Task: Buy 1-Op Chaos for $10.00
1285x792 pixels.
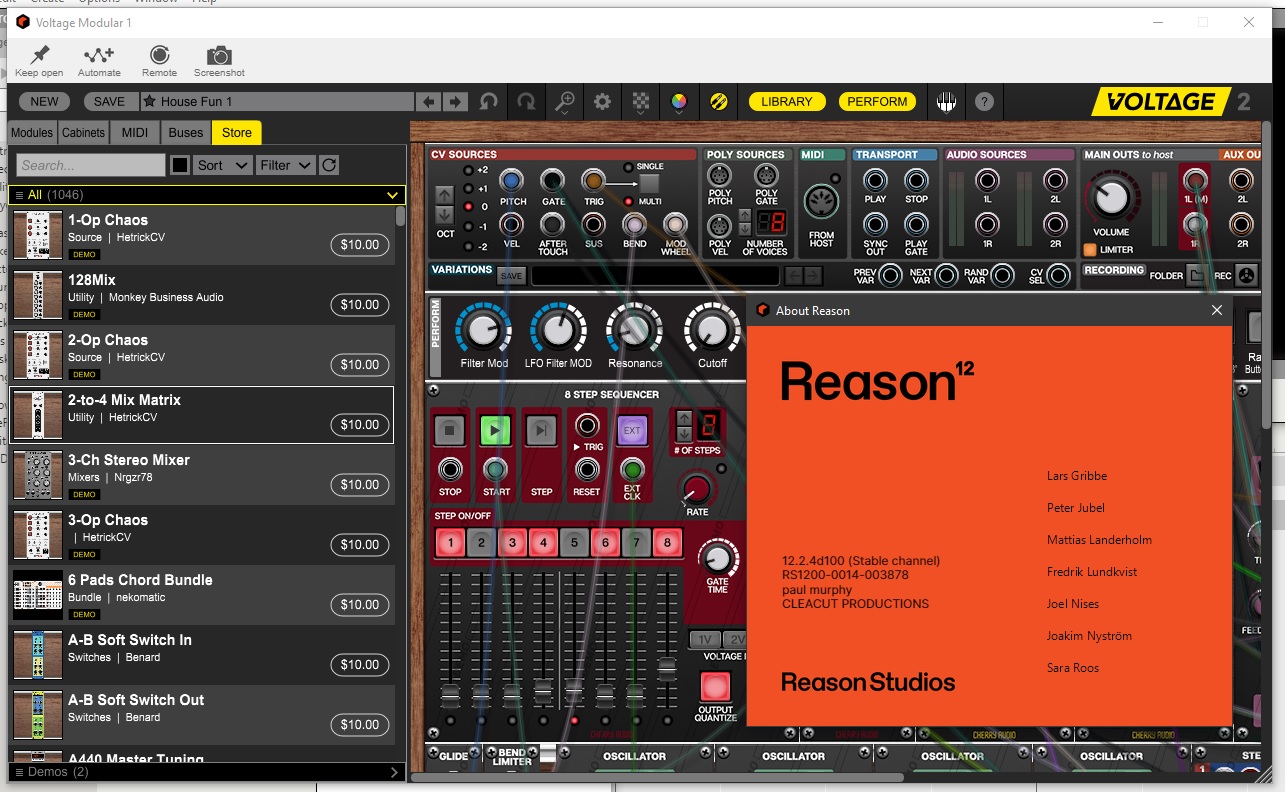Action: point(360,244)
